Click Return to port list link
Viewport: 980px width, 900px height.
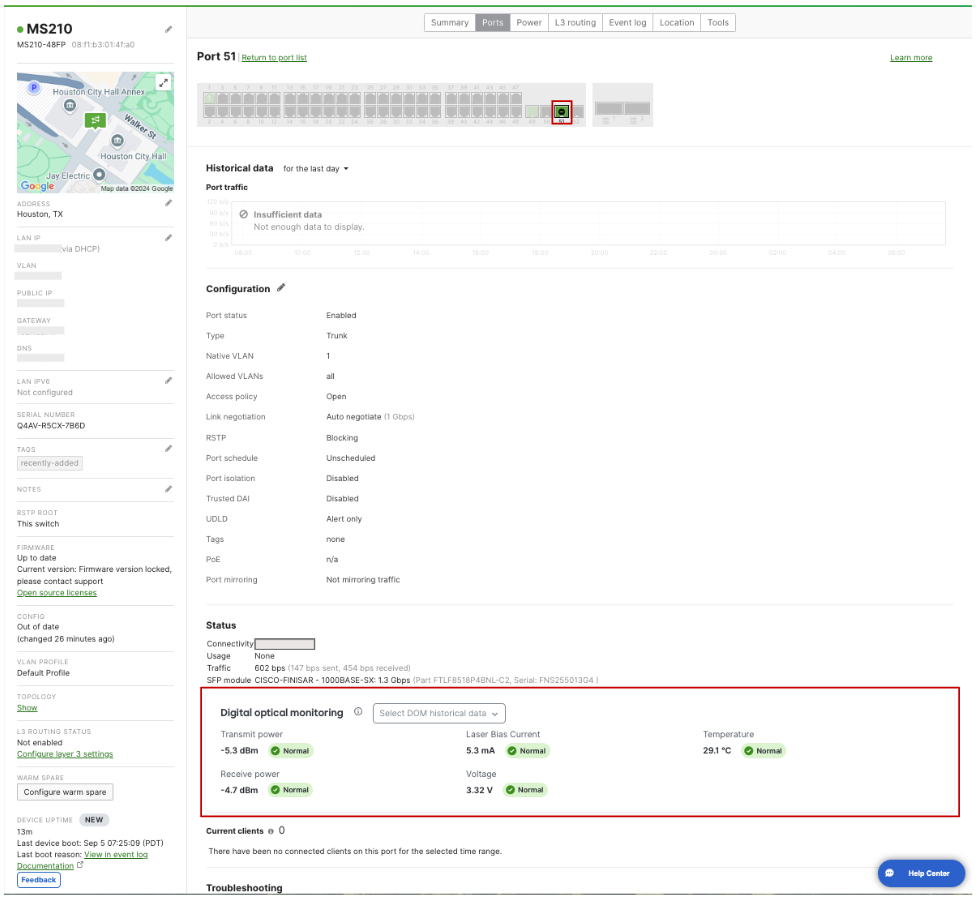coord(274,58)
